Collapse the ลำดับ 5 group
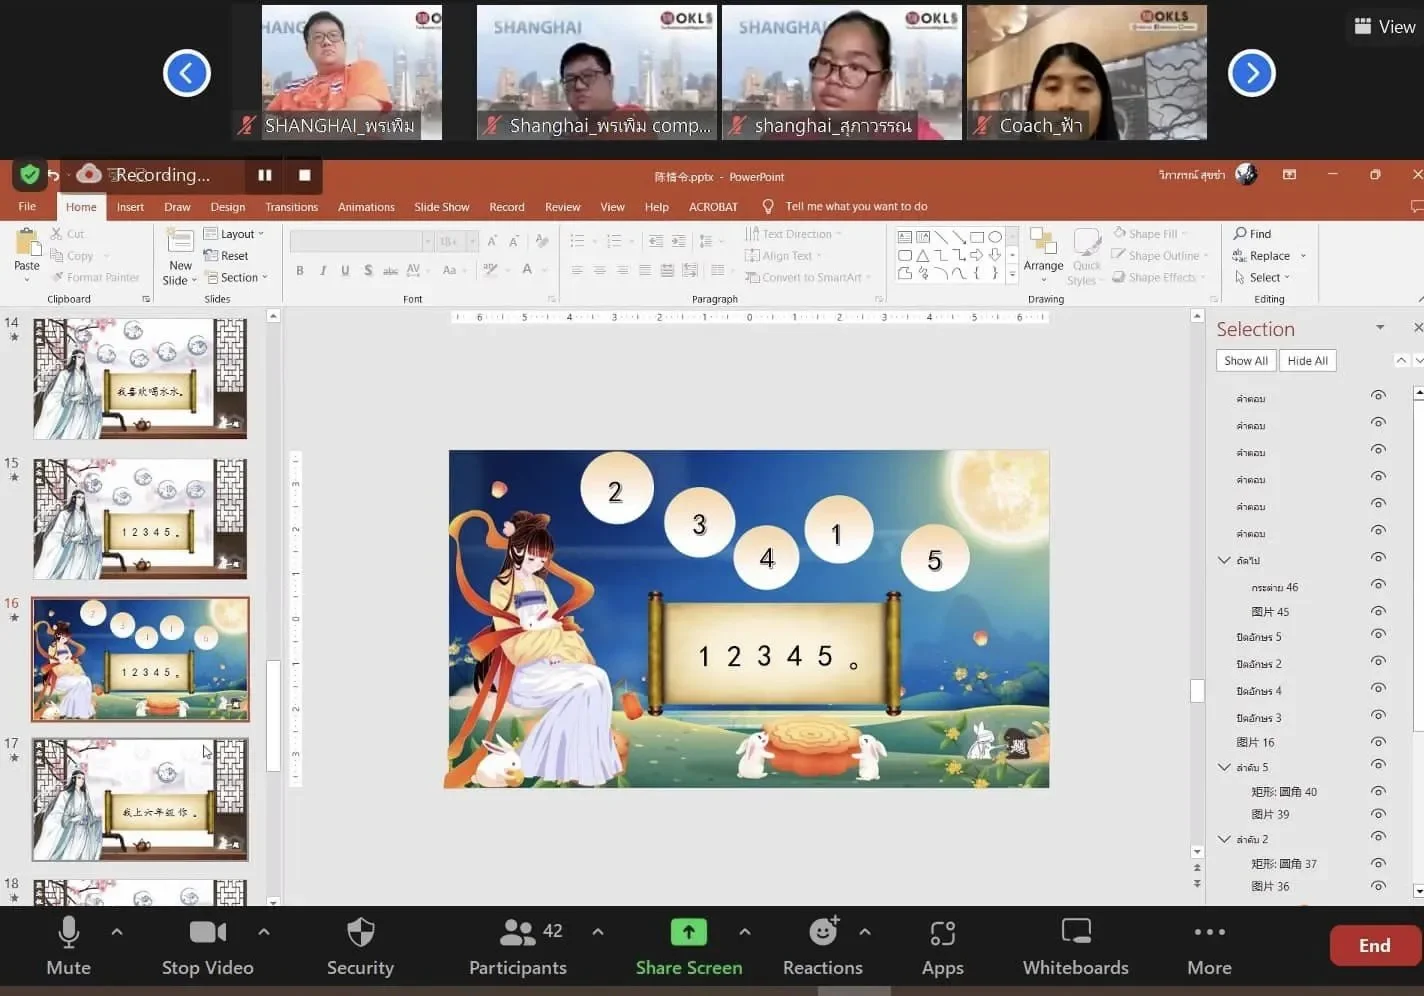This screenshot has height=996, width=1424. 1224,767
